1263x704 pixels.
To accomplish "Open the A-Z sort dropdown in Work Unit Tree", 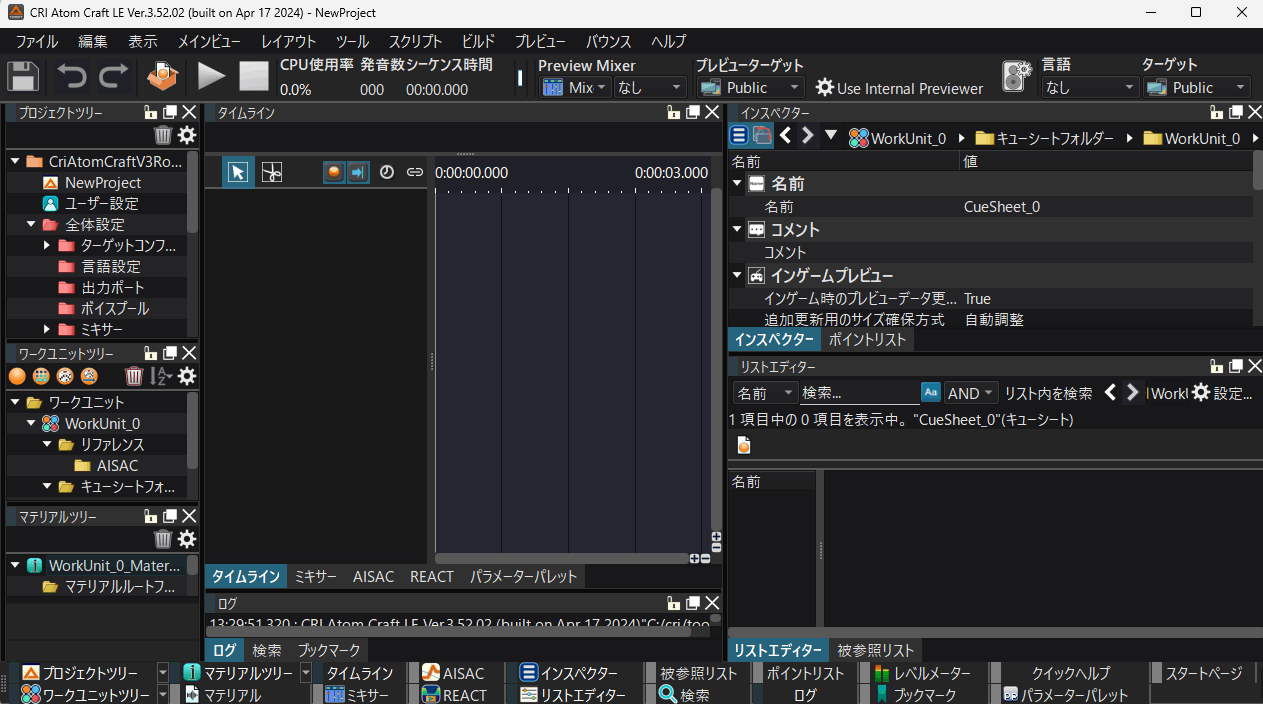I will coord(162,376).
